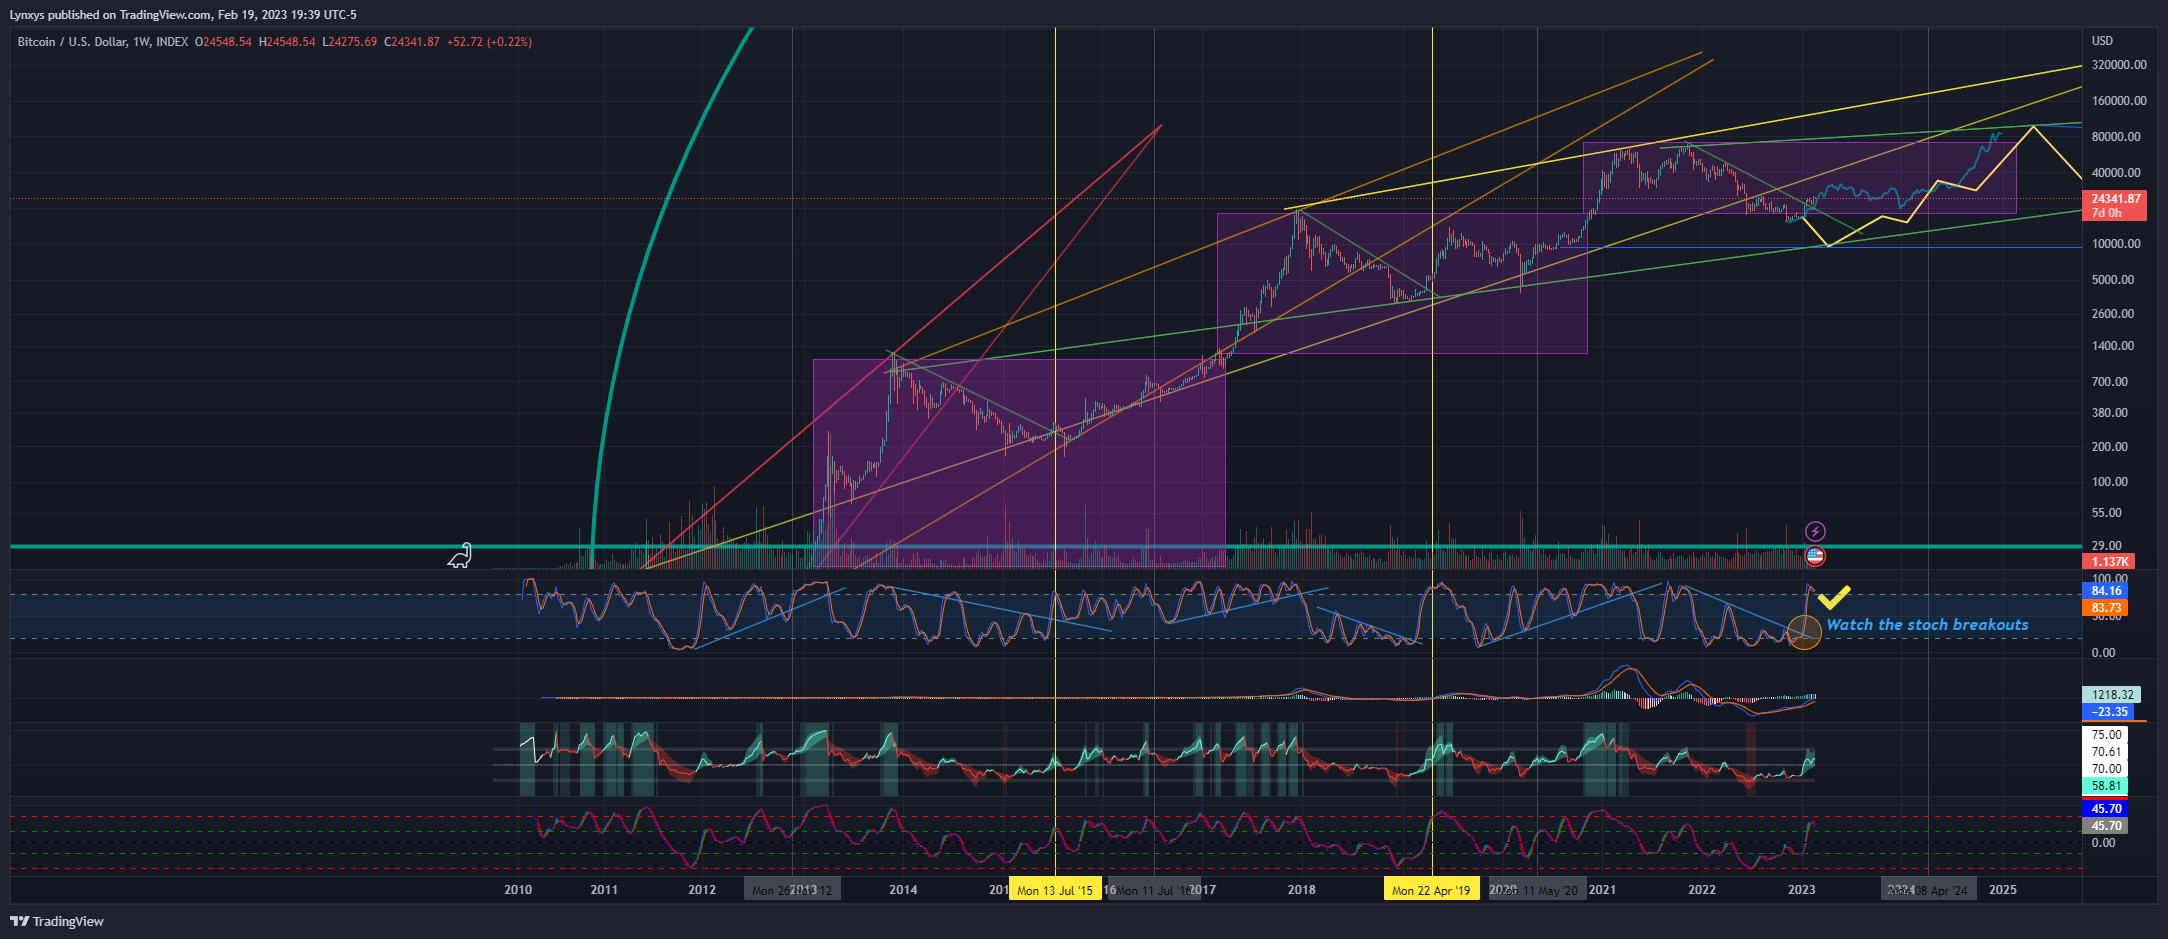Click the 80000.00 price axis level
Viewport: 2168px width, 939px height.
pos(2116,137)
